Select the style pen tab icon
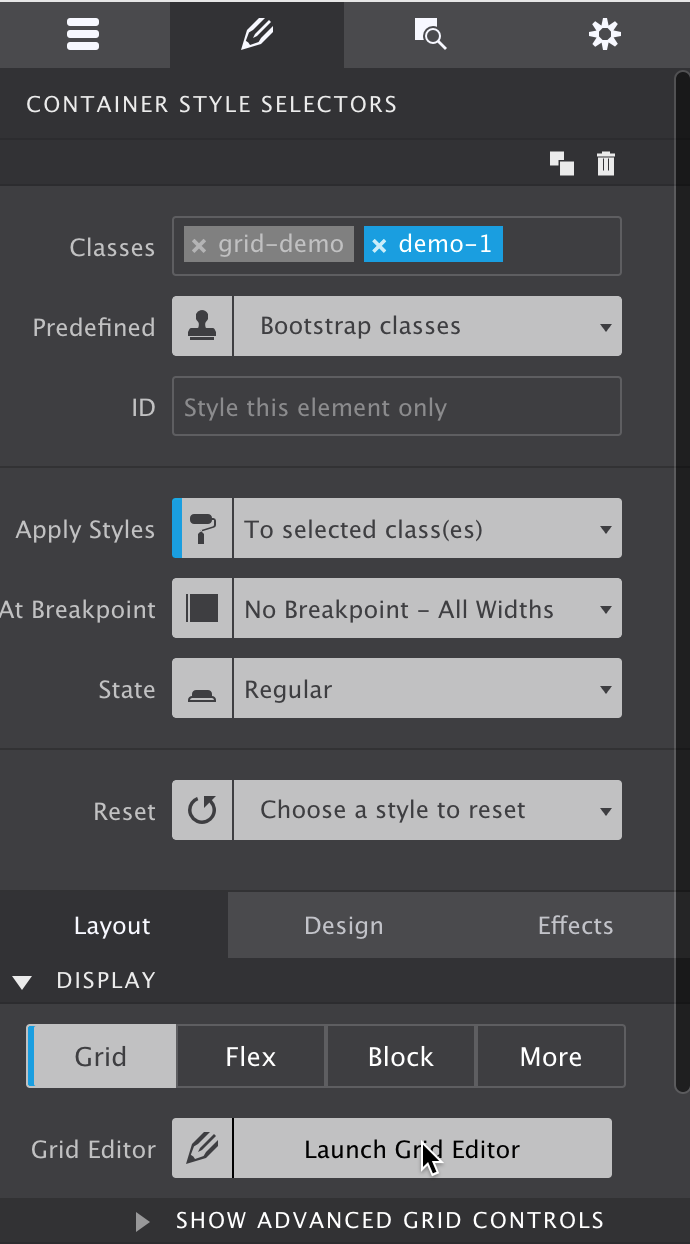Screen dimensions: 690x1244 (257, 34)
